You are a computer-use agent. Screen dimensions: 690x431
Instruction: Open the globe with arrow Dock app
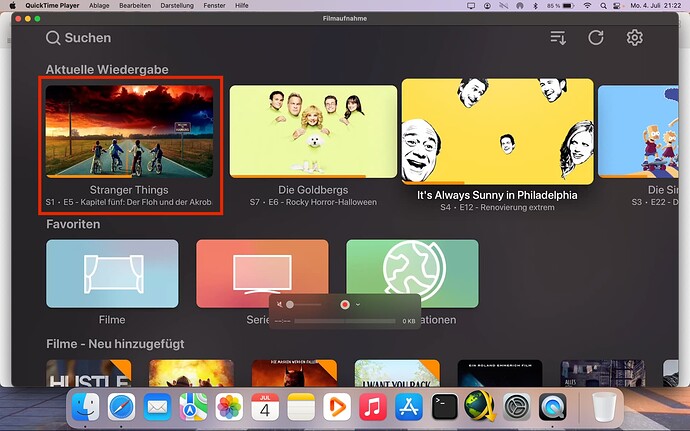pyautogui.click(x=480, y=406)
